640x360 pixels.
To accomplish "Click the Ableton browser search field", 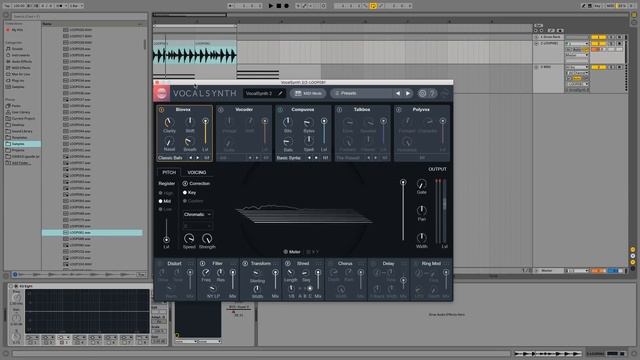I will click(79, 16).
